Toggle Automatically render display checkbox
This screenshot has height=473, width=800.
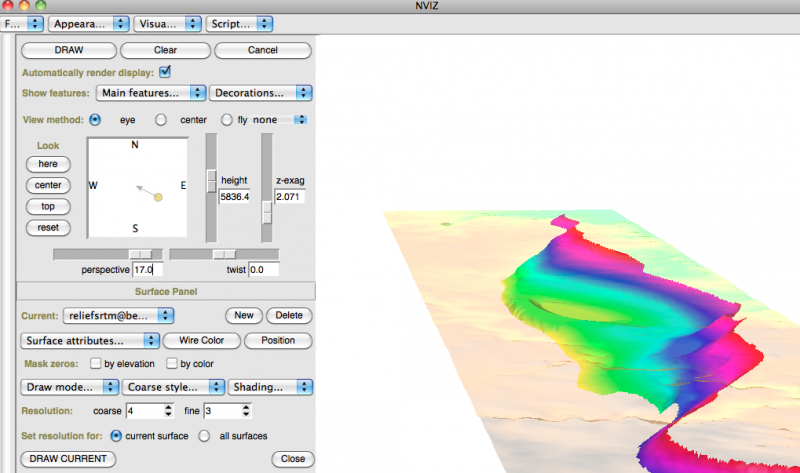coord(165,71)
